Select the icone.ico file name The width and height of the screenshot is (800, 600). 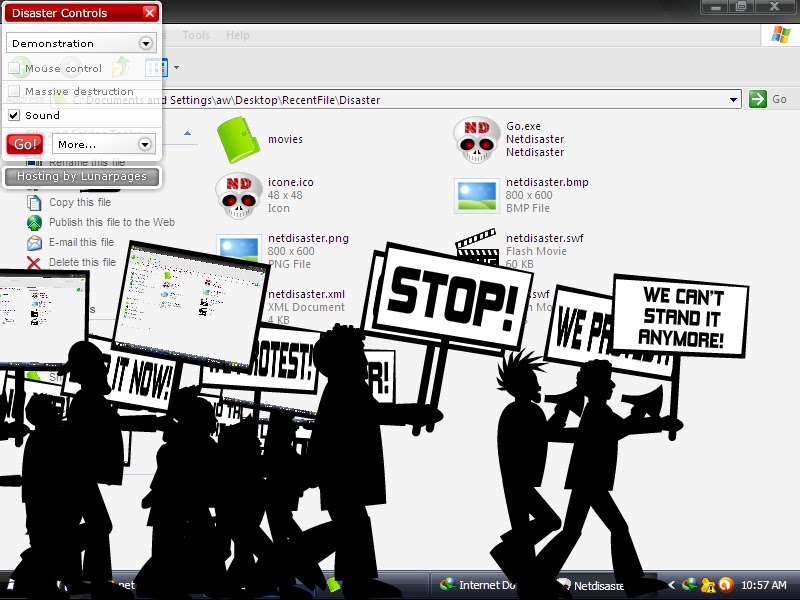point(290,182)
